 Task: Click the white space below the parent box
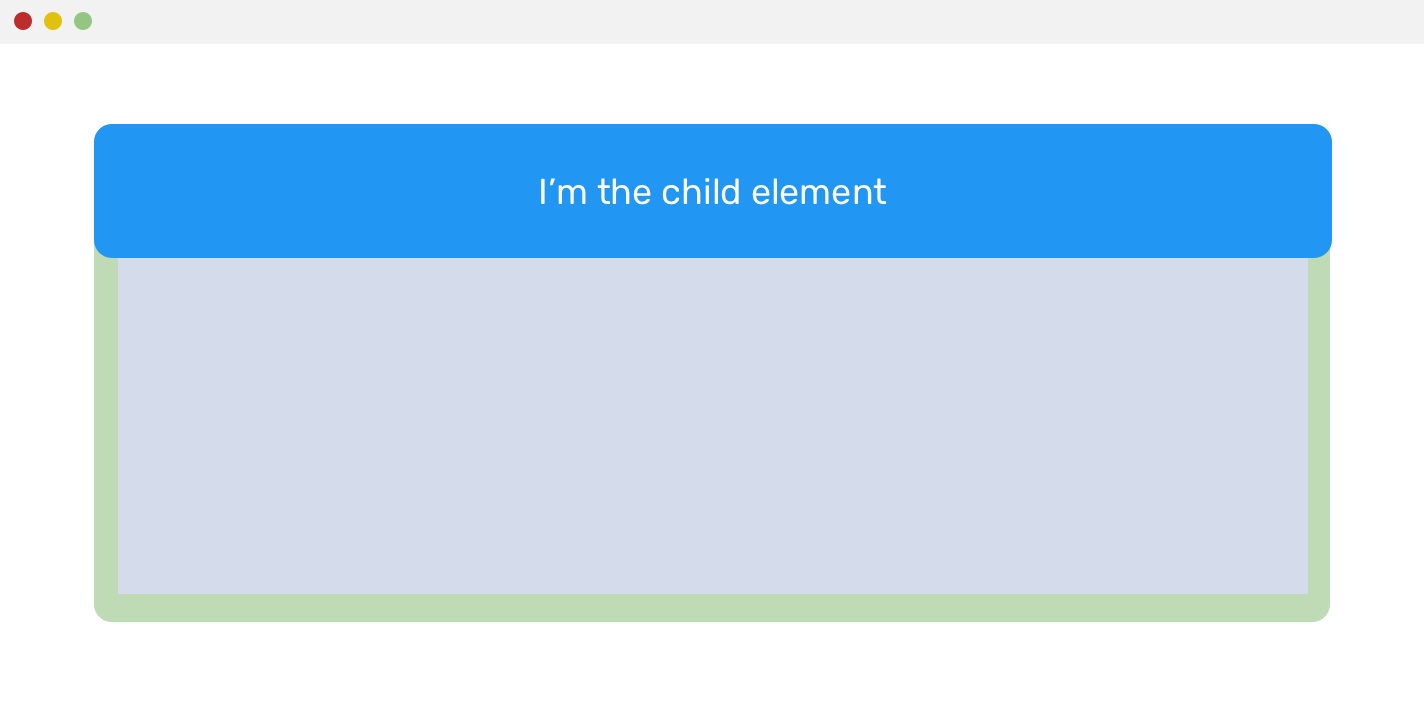[x=712, y=670]
